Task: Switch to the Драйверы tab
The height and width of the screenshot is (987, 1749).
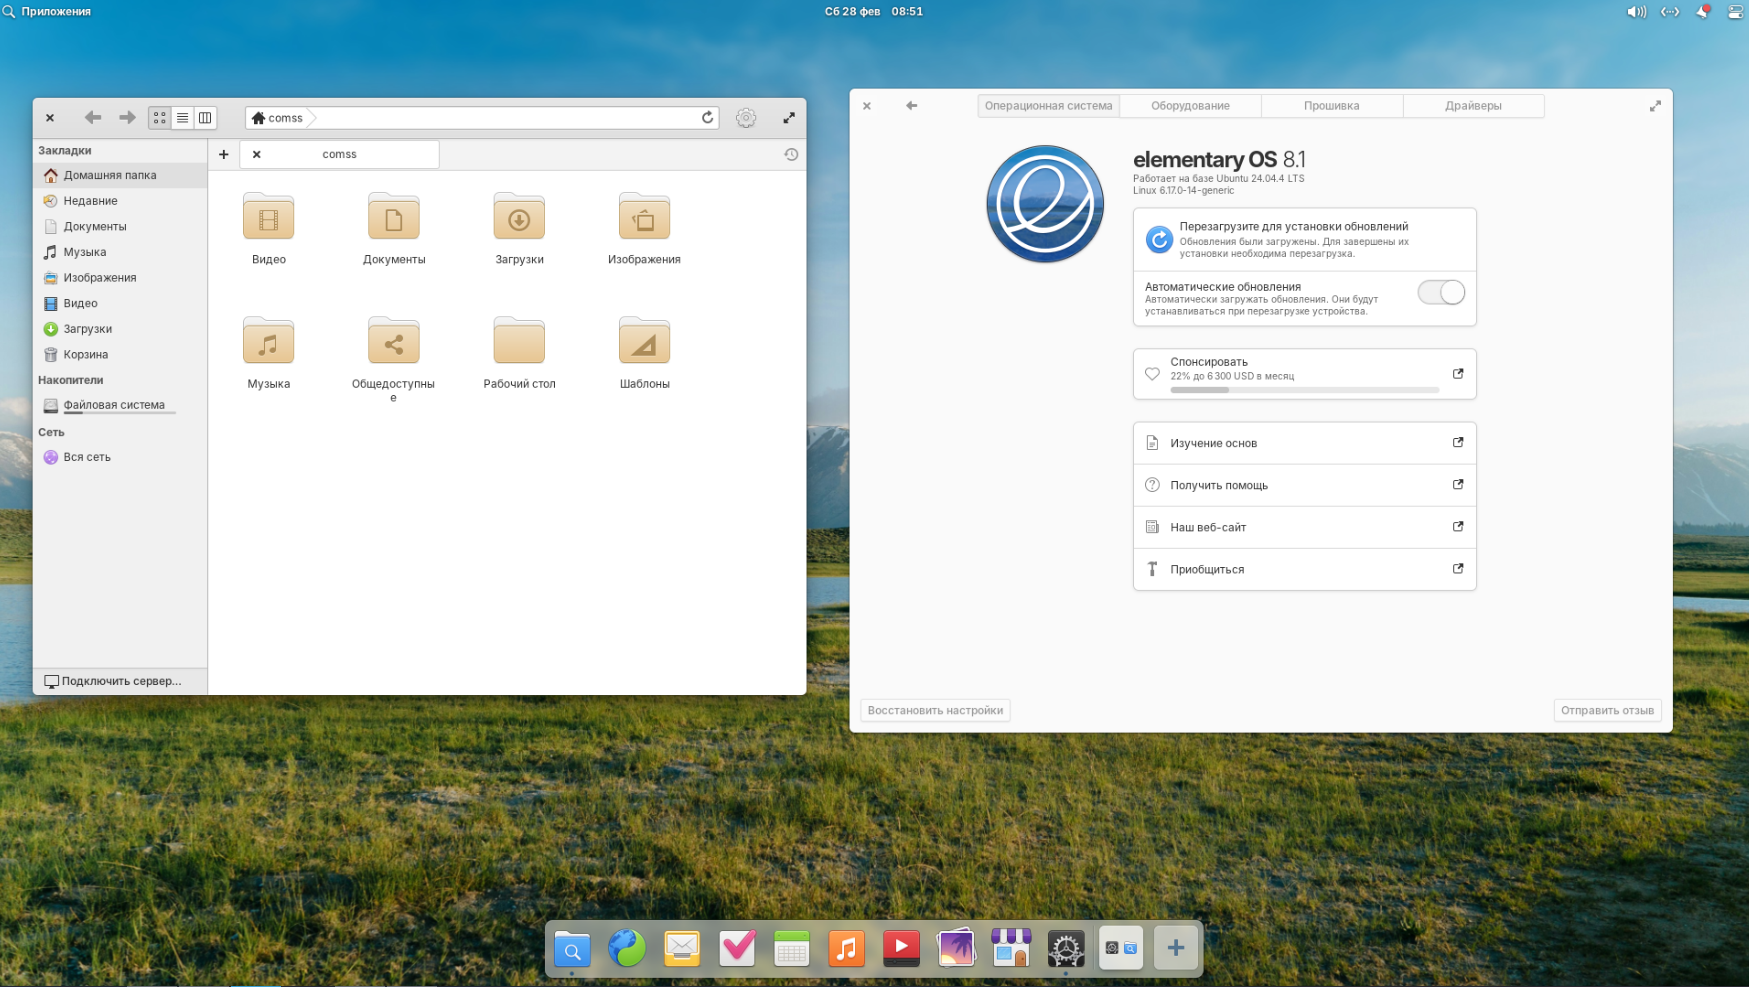Action: tap(1472, 106)
